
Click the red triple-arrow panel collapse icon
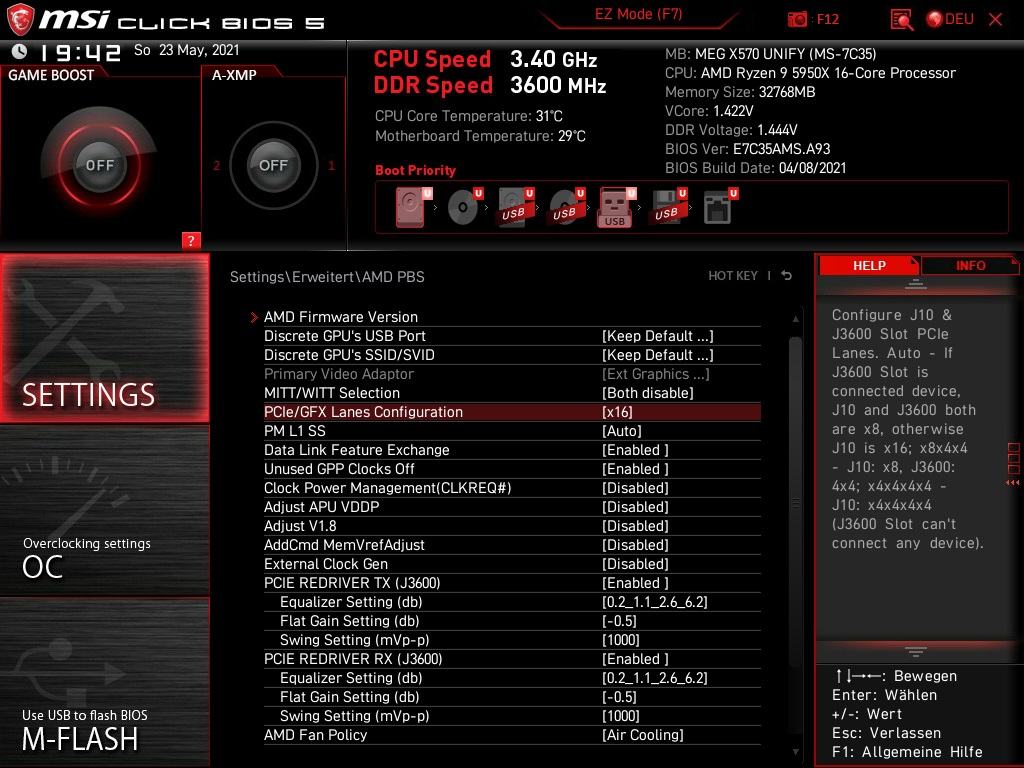(1012, 483)
